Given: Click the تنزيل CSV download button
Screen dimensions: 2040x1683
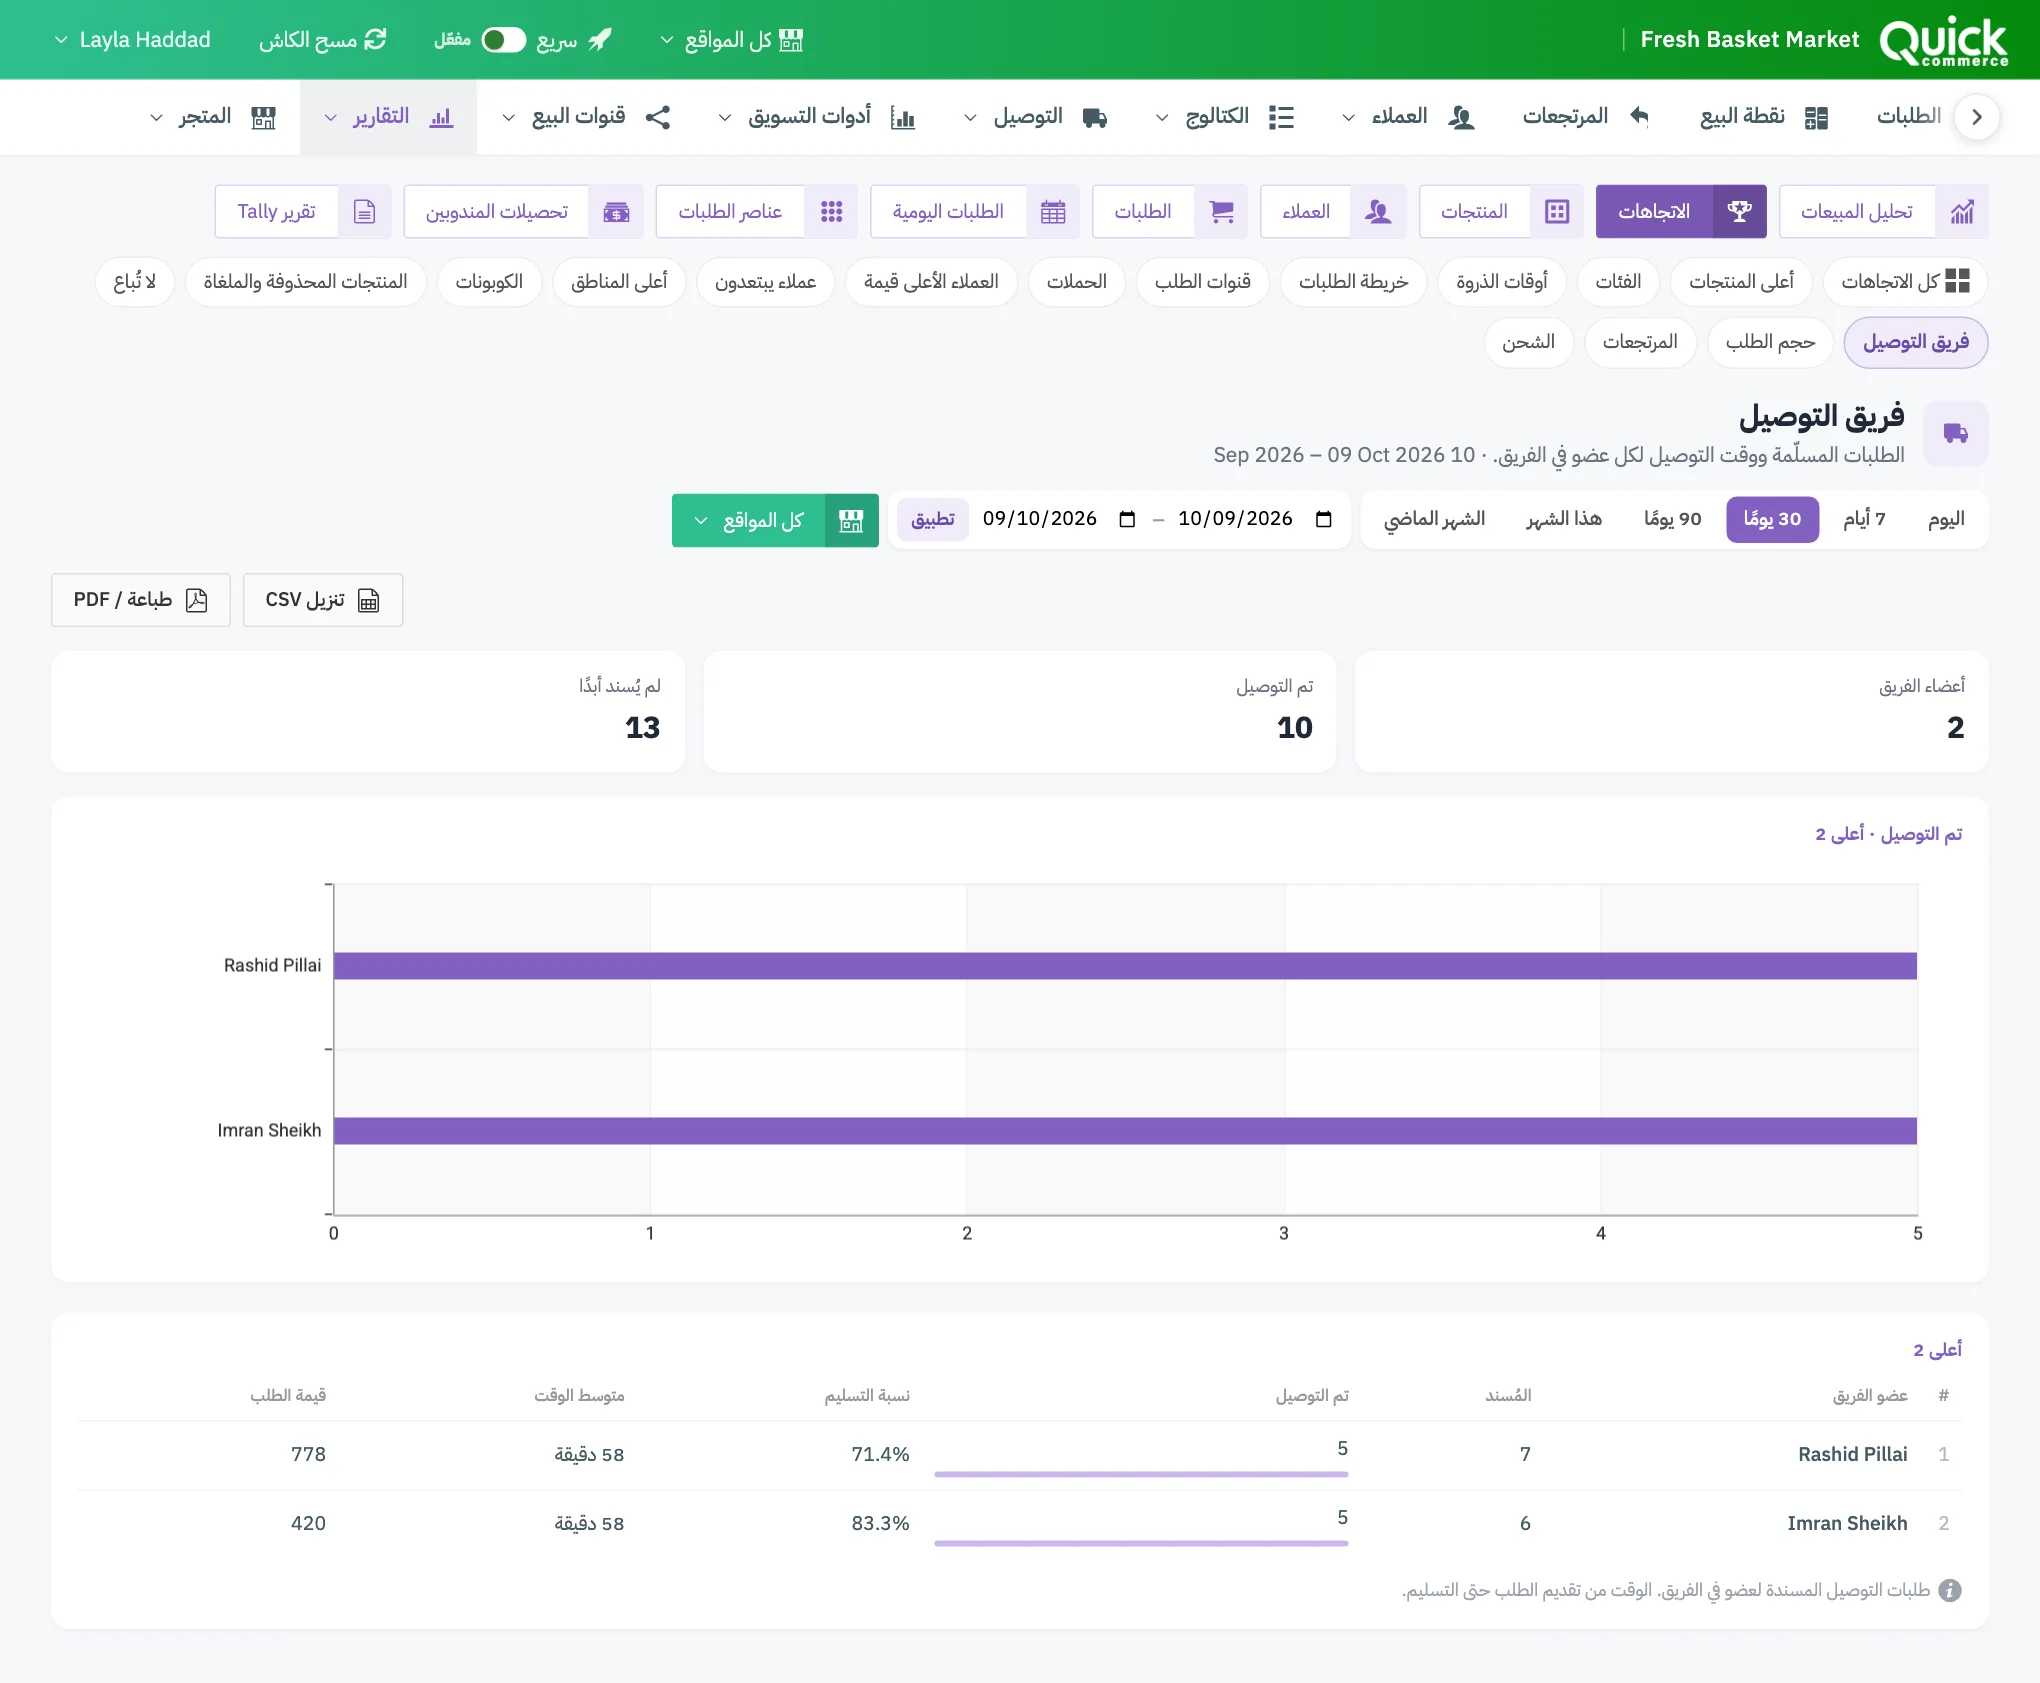Looking at the screenshot, I should point(323,600).
